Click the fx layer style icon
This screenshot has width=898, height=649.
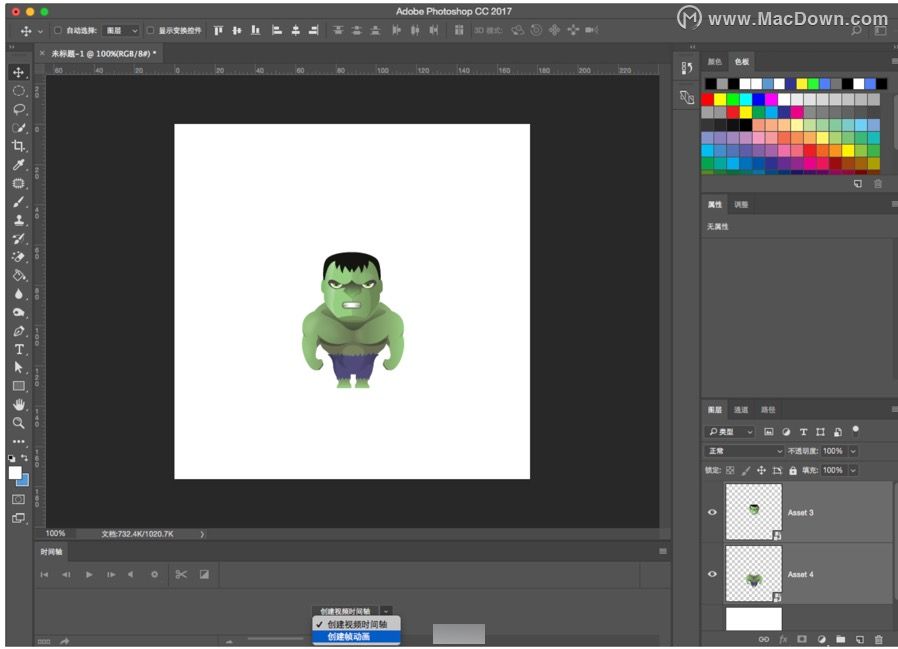pos(783,639)
